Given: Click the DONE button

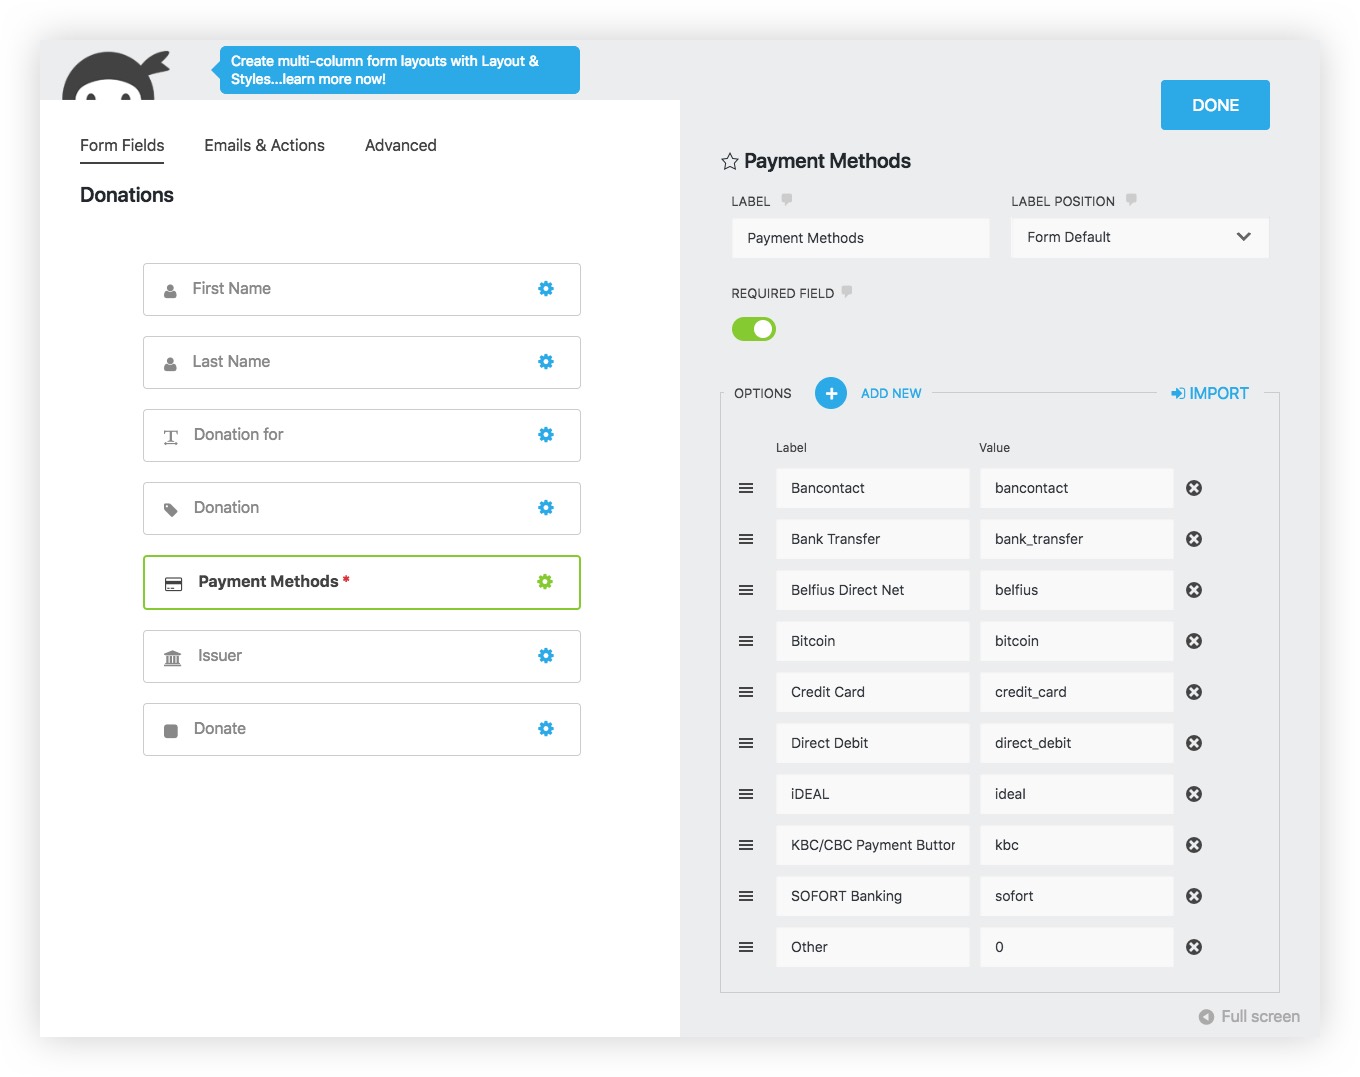Looking at the screenshot, I should point(1215,105).
